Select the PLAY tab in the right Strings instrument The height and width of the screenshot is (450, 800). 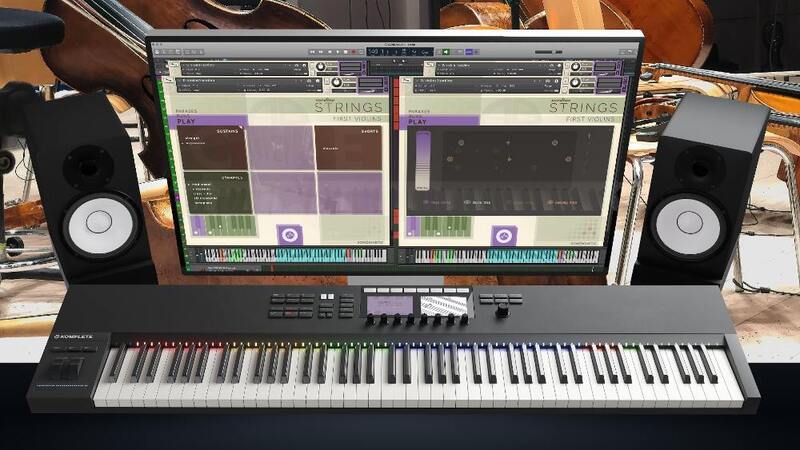coord(417,122)
